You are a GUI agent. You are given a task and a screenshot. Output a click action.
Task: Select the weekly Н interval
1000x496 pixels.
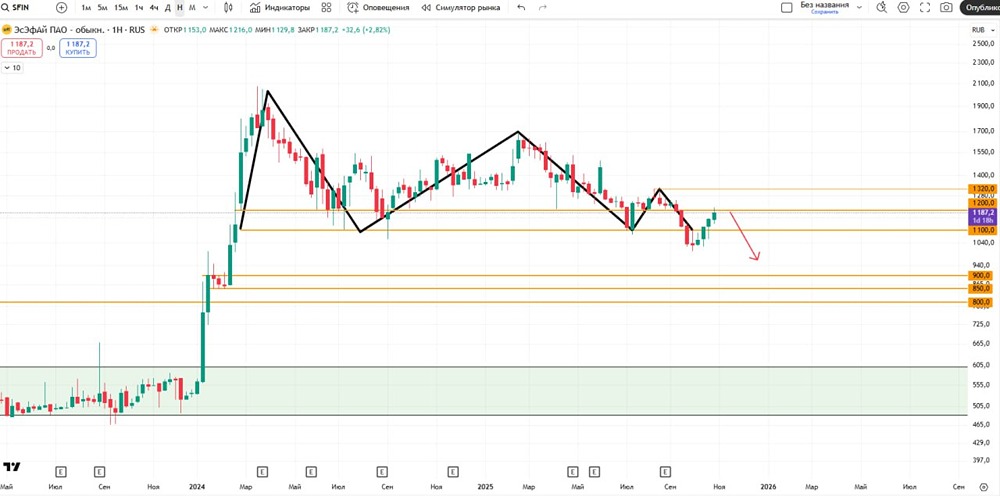coord(180,8)
